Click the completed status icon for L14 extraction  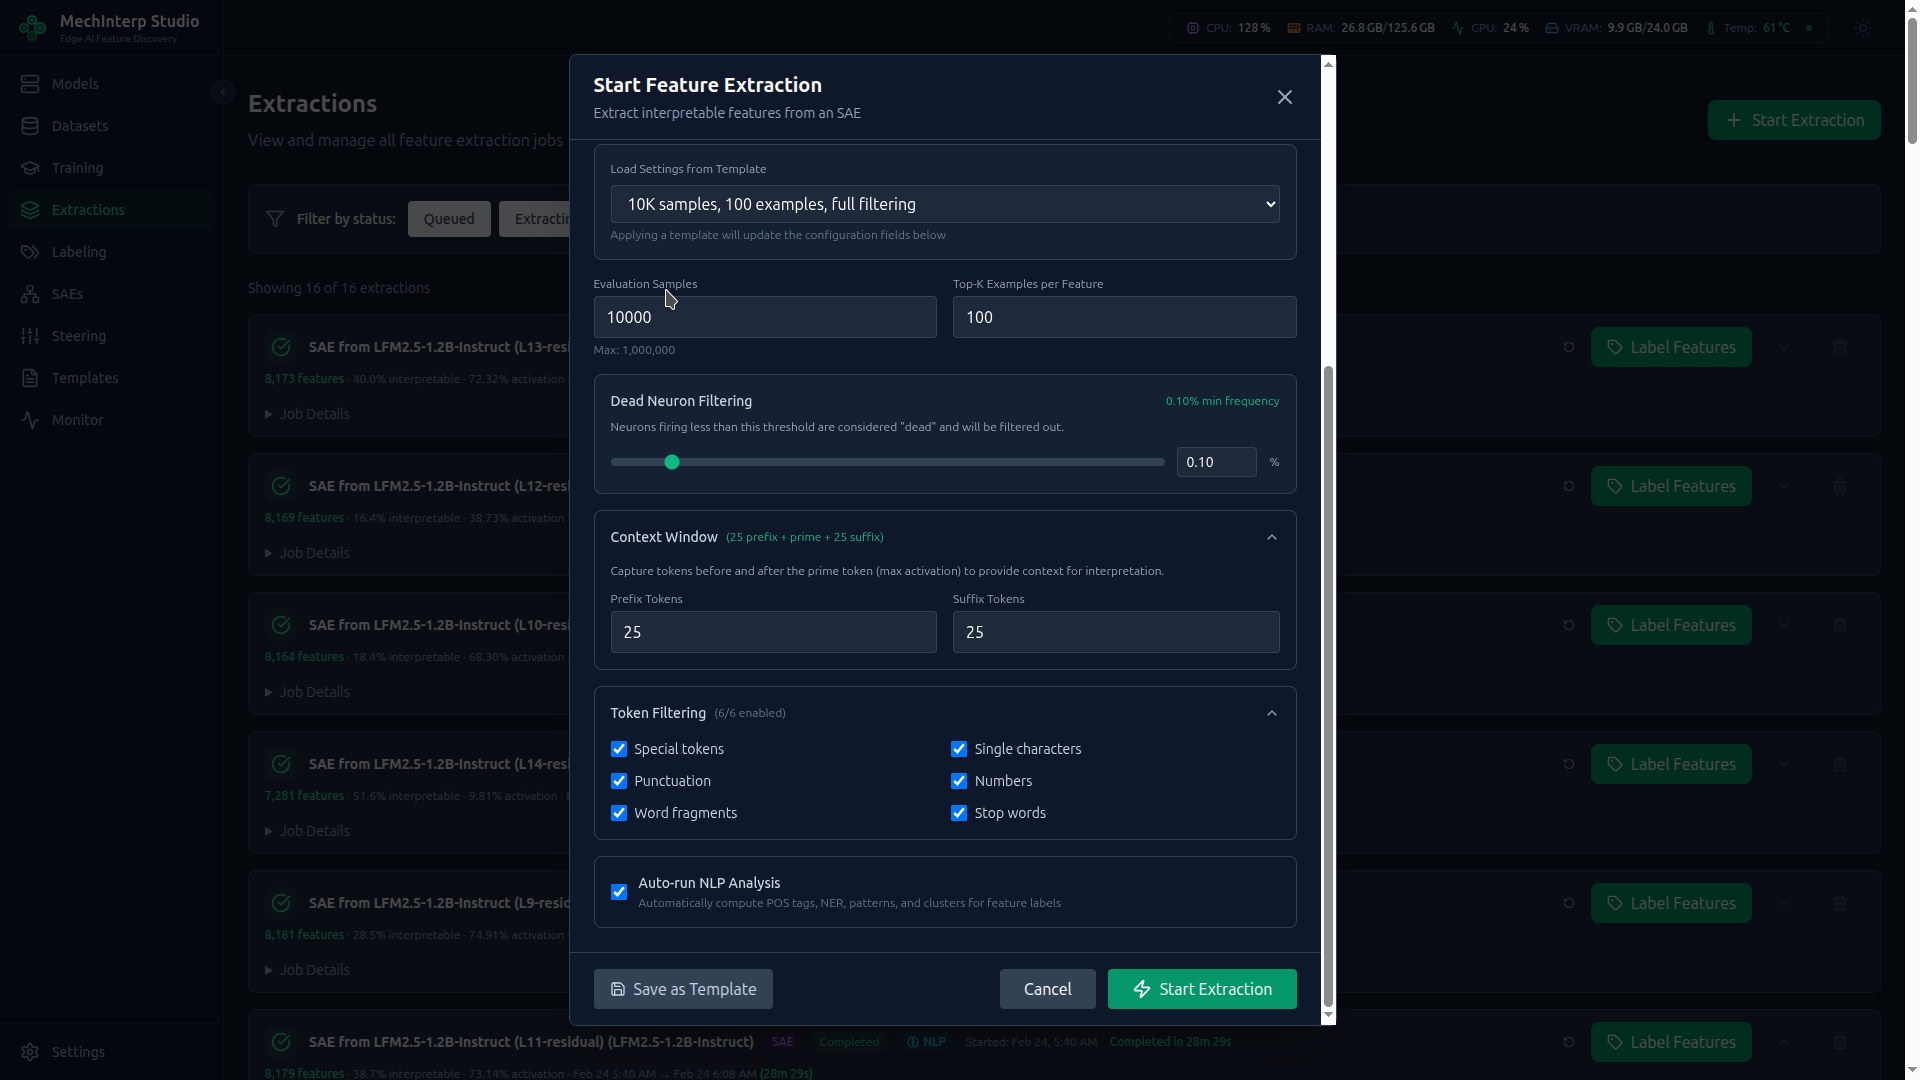[281, 764]
